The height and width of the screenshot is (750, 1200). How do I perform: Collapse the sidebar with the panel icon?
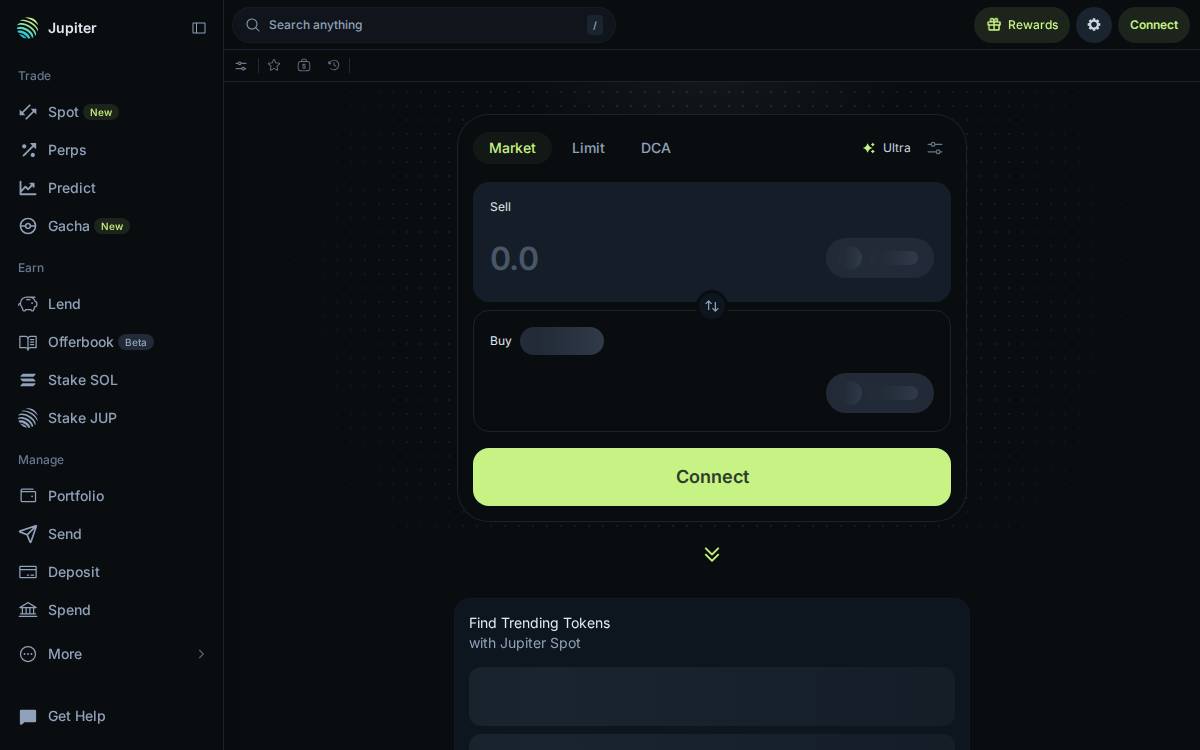tap(199, 28)
